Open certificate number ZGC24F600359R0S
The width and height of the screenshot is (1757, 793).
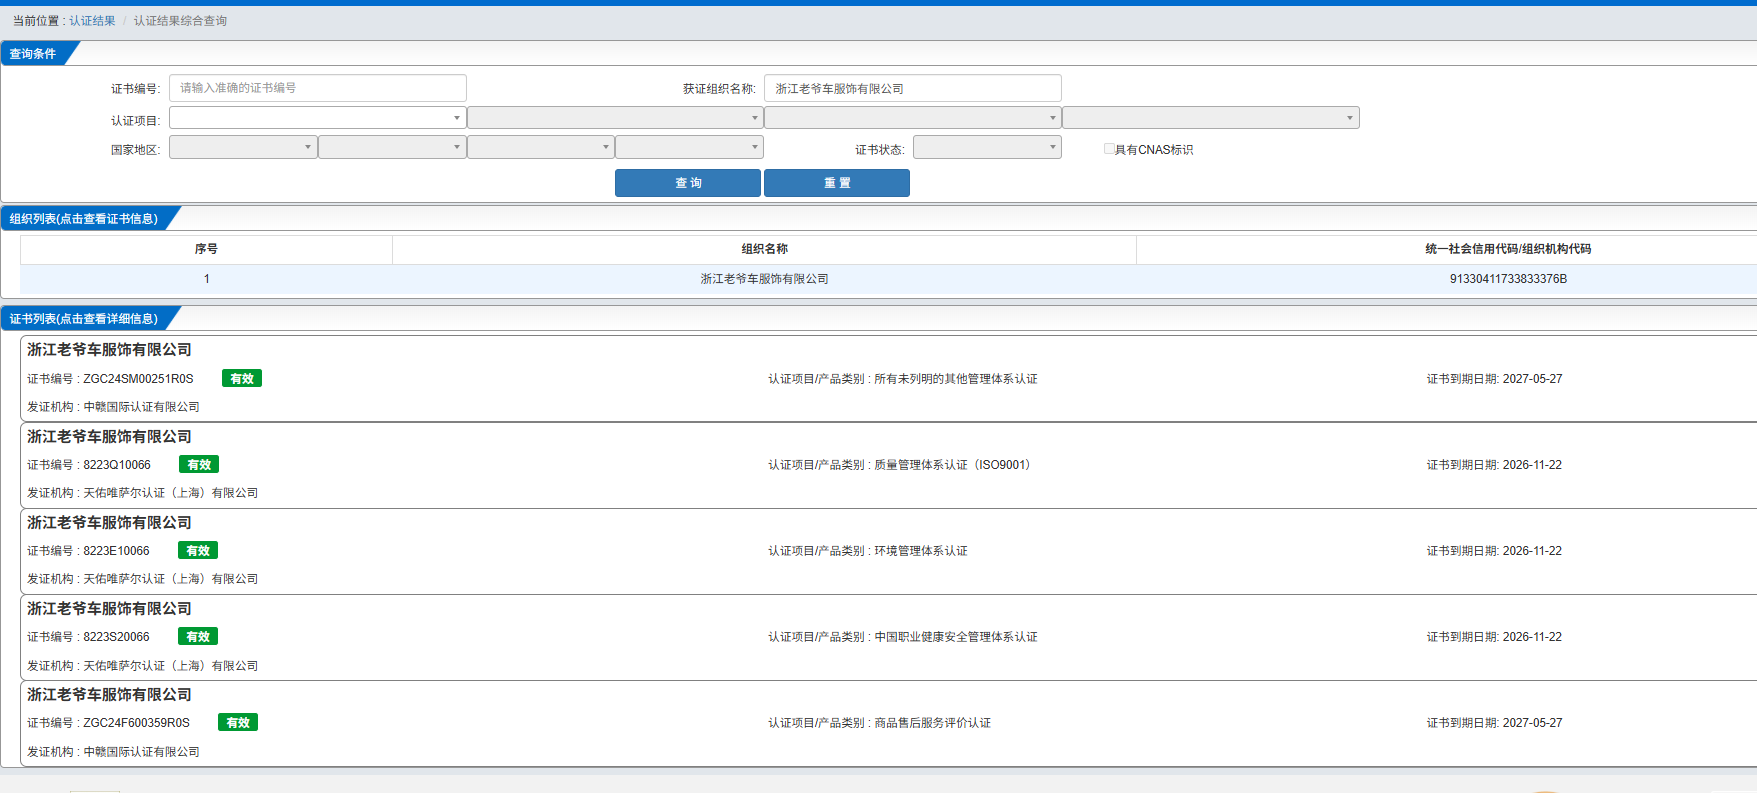(136, 723)
